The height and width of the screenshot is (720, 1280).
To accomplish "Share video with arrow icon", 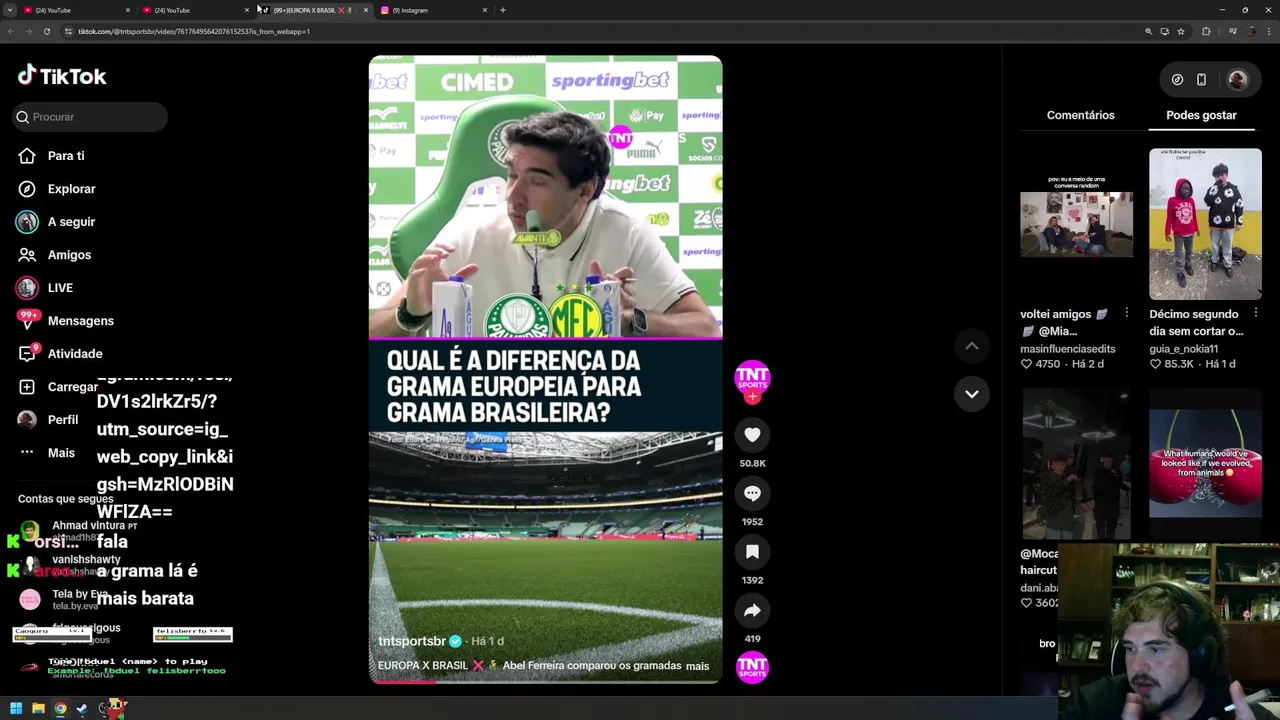I will point(752,610).
